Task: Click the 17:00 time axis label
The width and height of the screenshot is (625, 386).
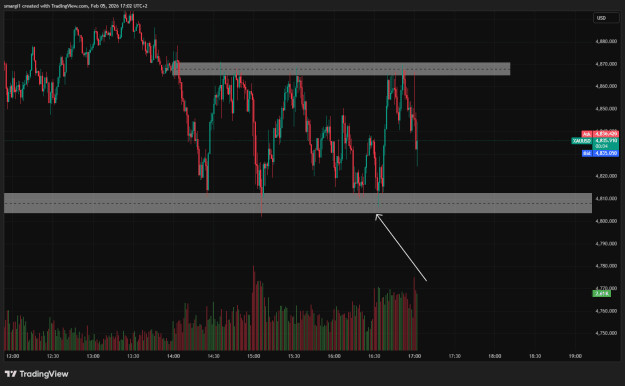Action: click(415, 356)
